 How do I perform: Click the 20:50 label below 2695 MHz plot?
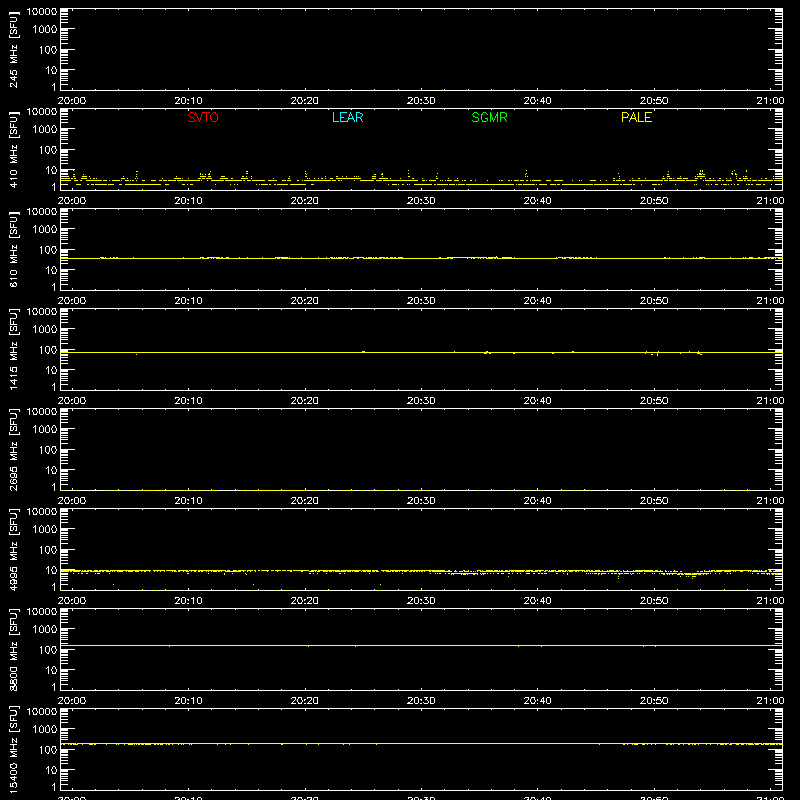(654, 501)
